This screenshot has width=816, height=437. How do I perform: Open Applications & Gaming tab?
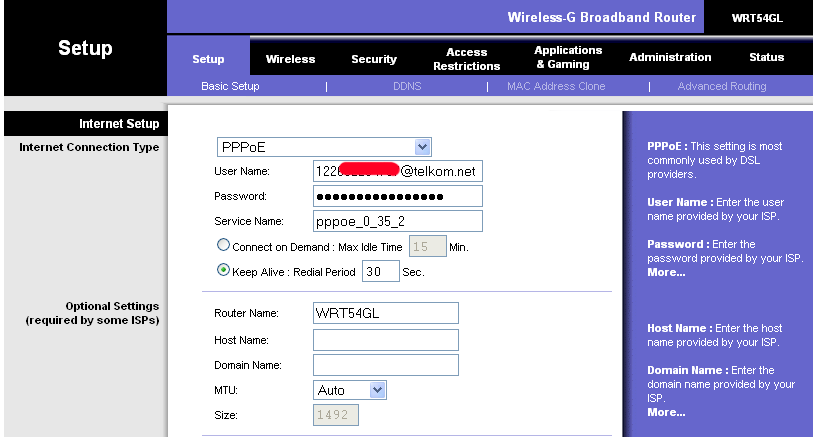point(568,57)
